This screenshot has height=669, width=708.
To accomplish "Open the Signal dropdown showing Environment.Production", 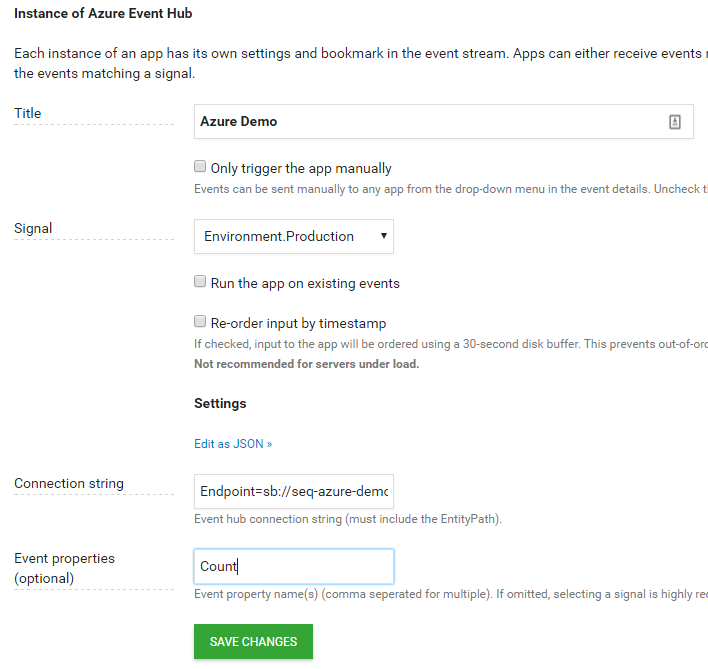I will [x=293, y=237].
